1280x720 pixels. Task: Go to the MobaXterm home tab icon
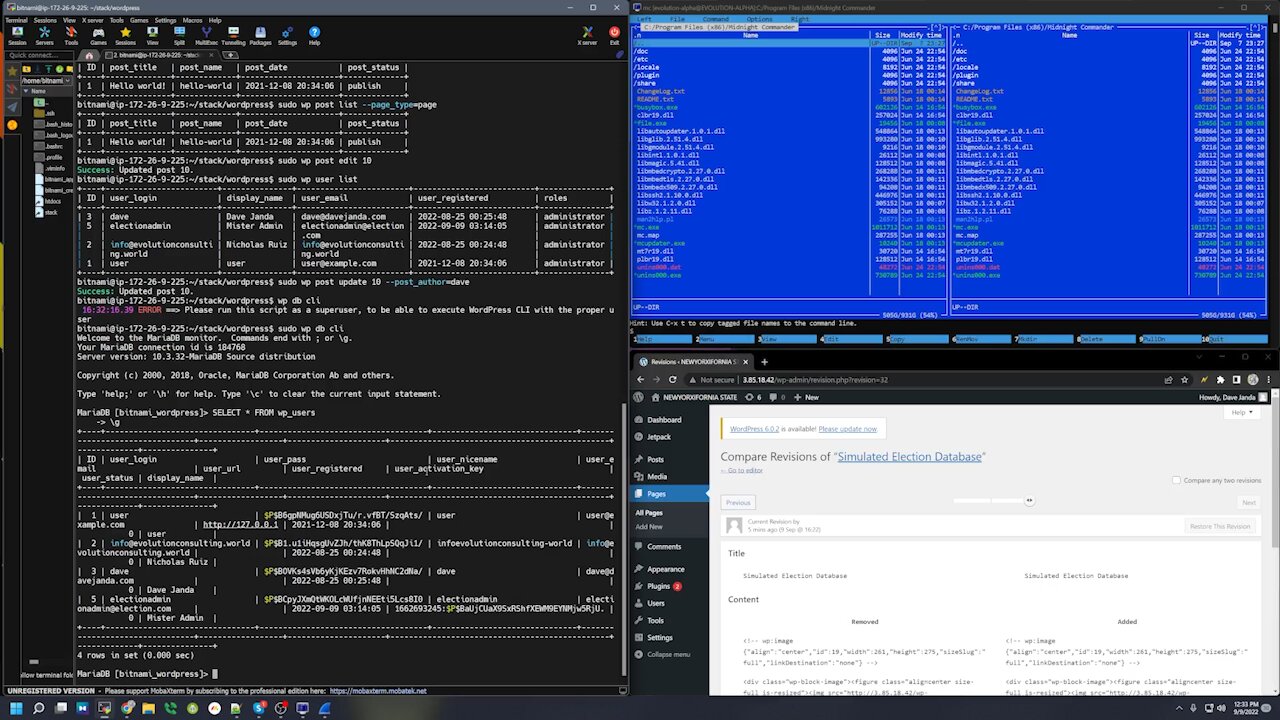pyautogui.click(x=89, y=55)
